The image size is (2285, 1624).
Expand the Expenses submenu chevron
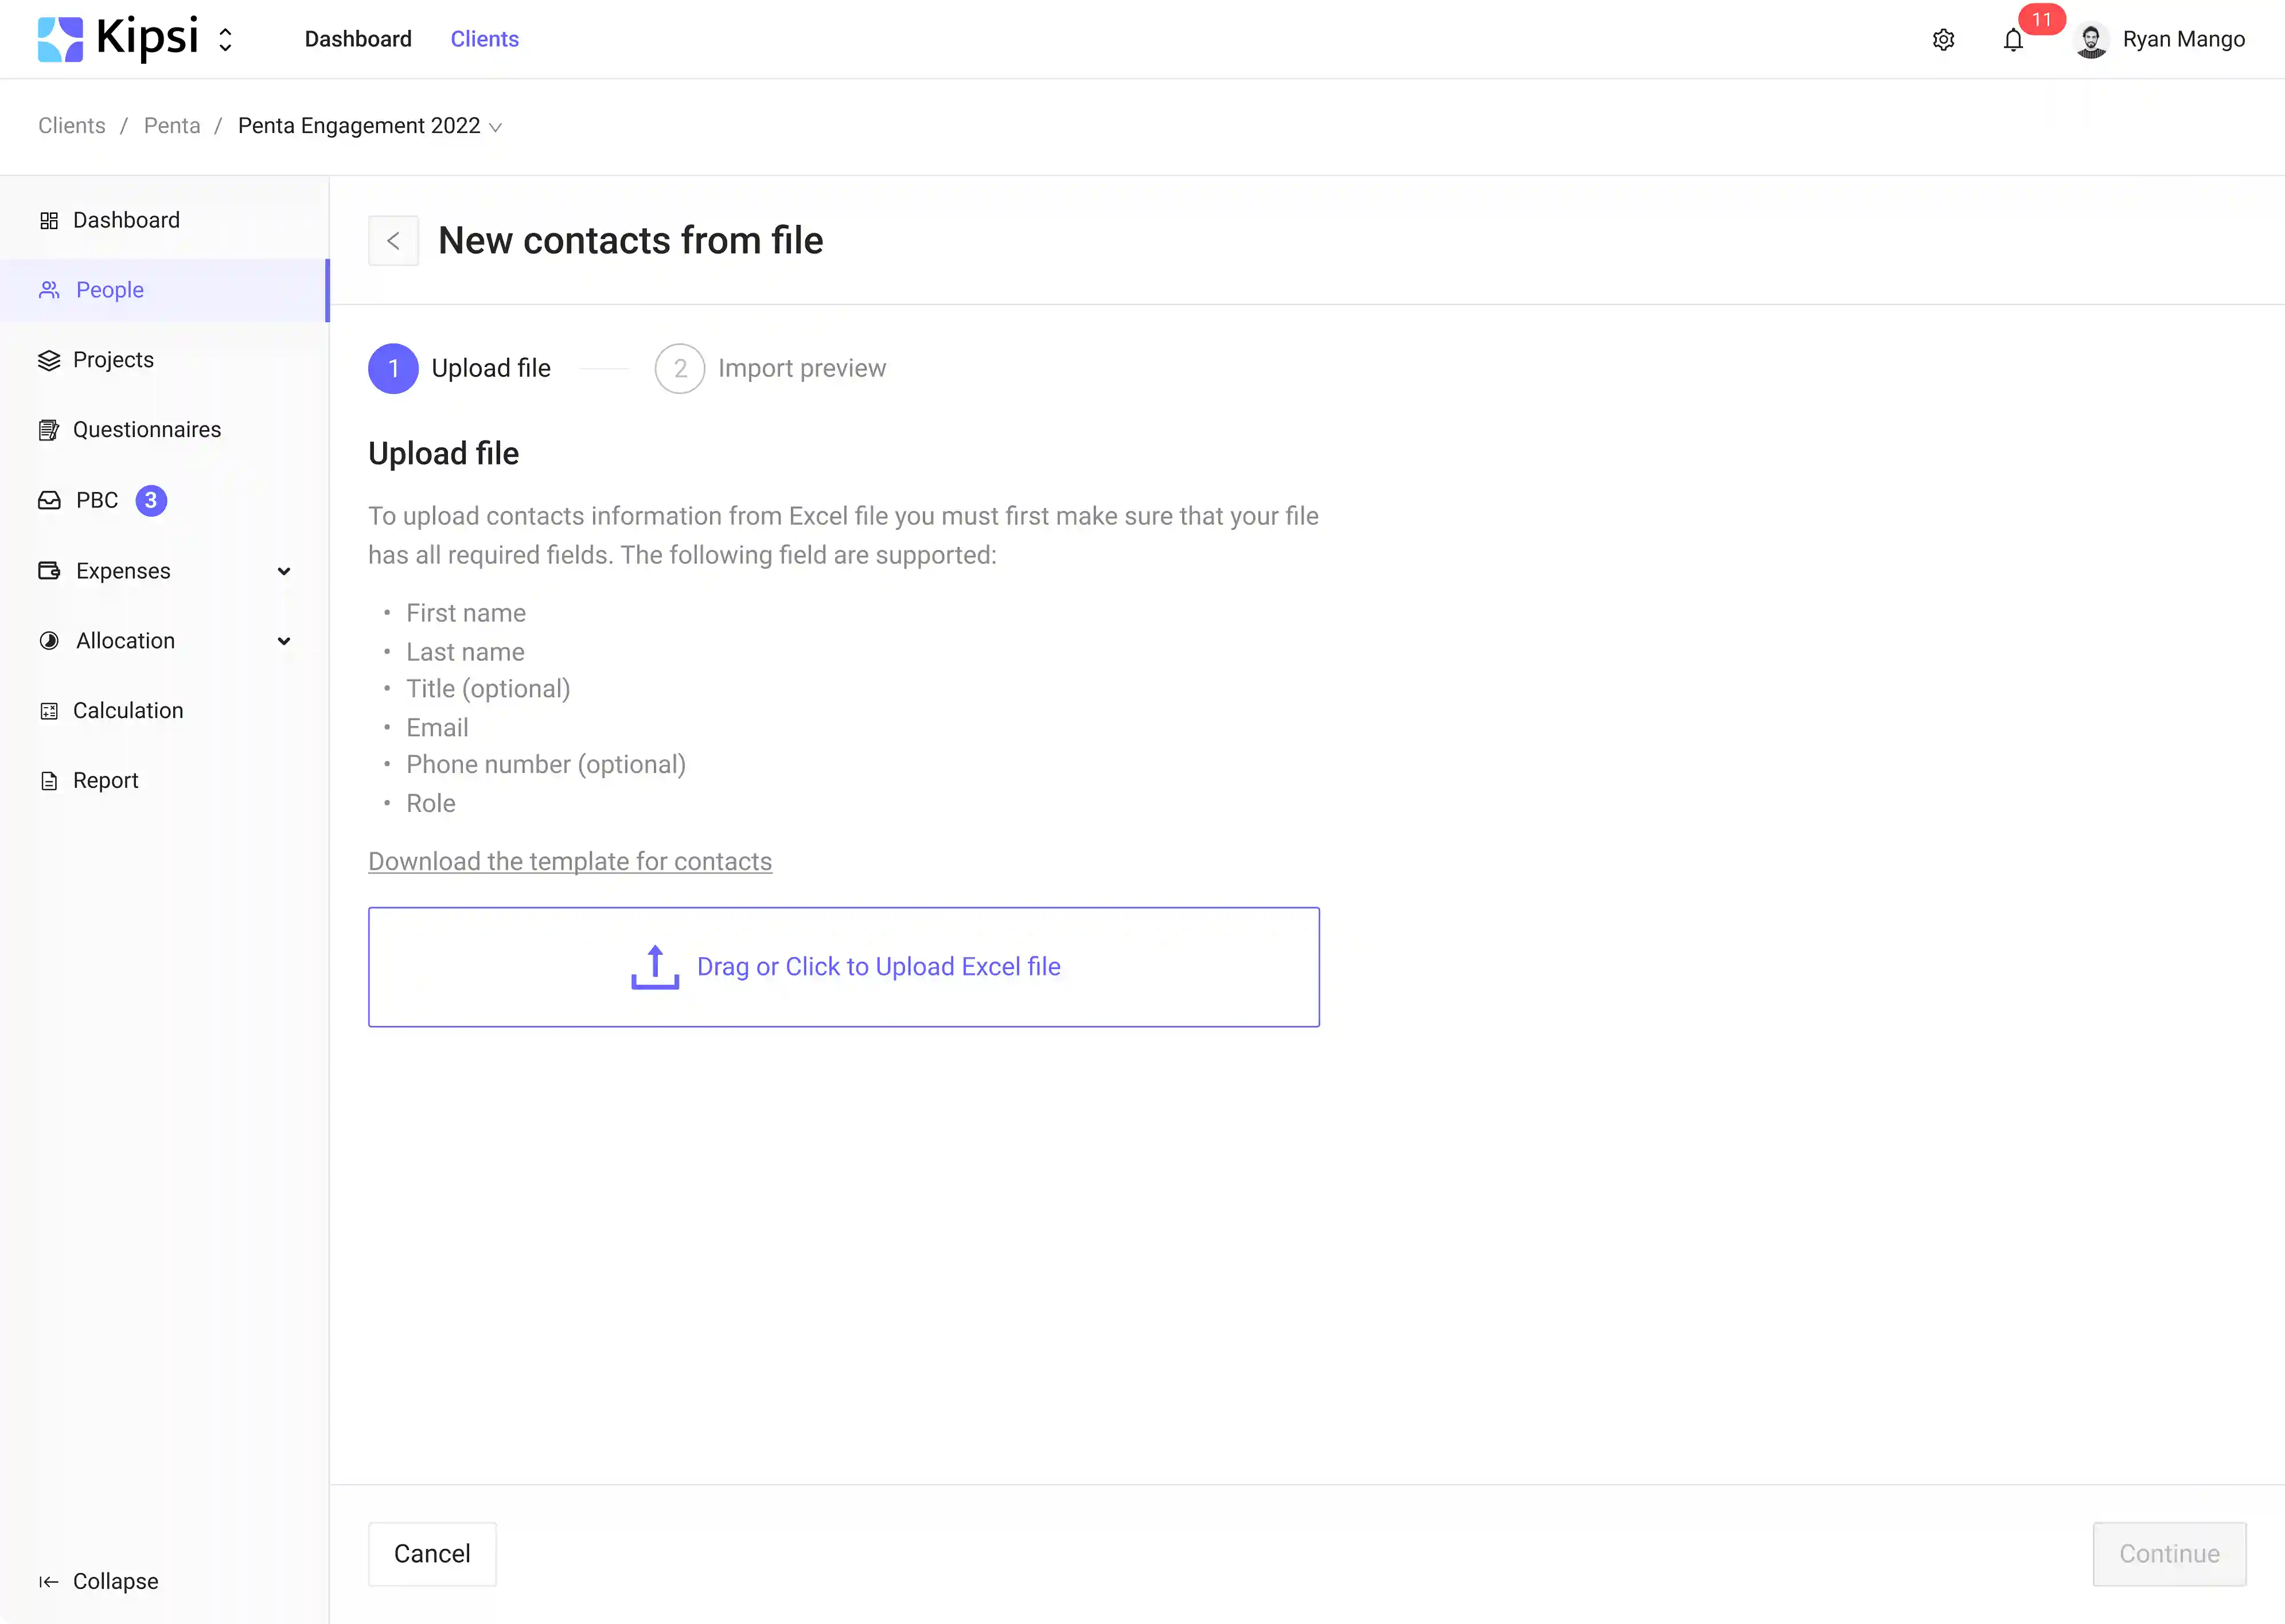pyautogui.click(x=284, y=571)
